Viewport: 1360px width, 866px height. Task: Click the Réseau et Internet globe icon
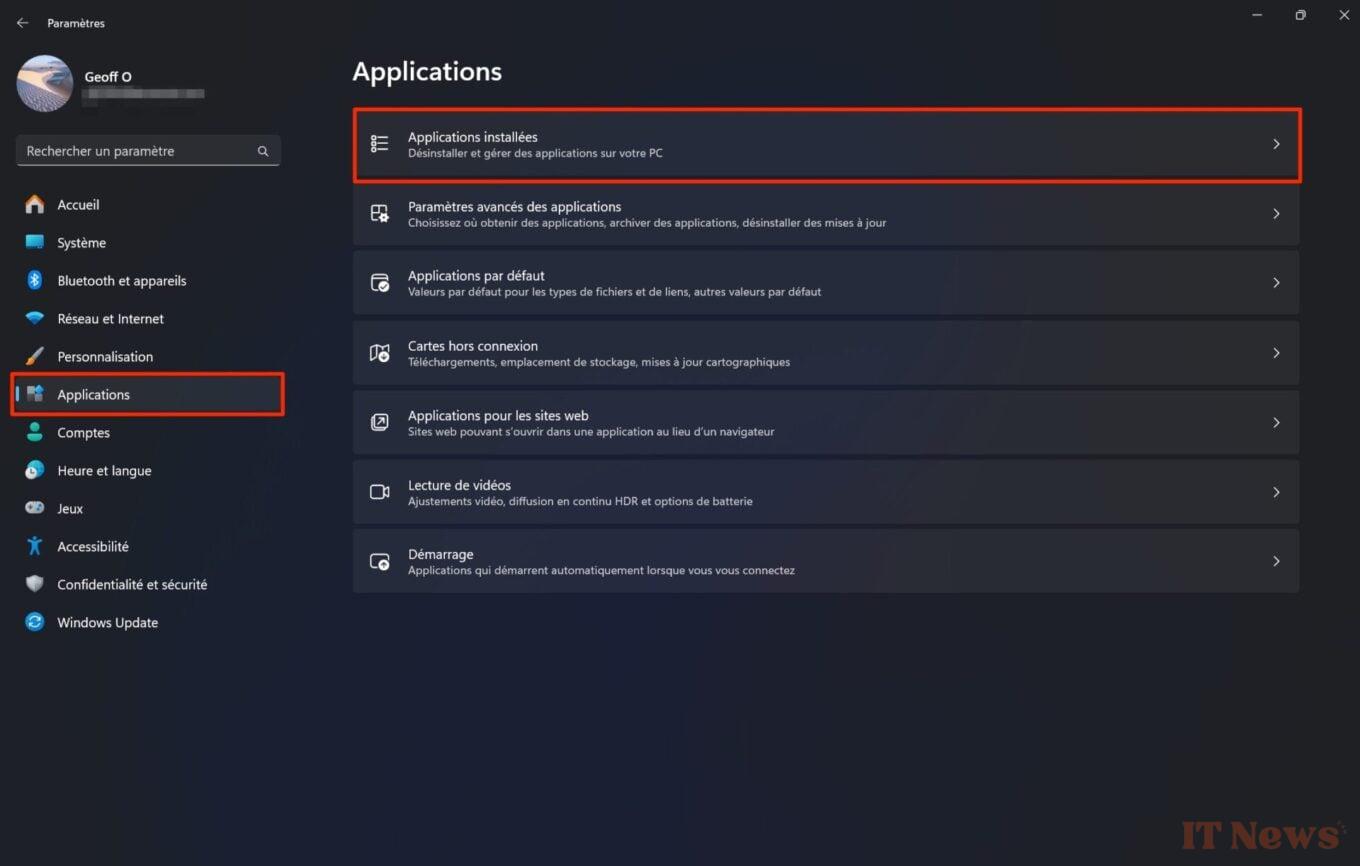point(35,318)
